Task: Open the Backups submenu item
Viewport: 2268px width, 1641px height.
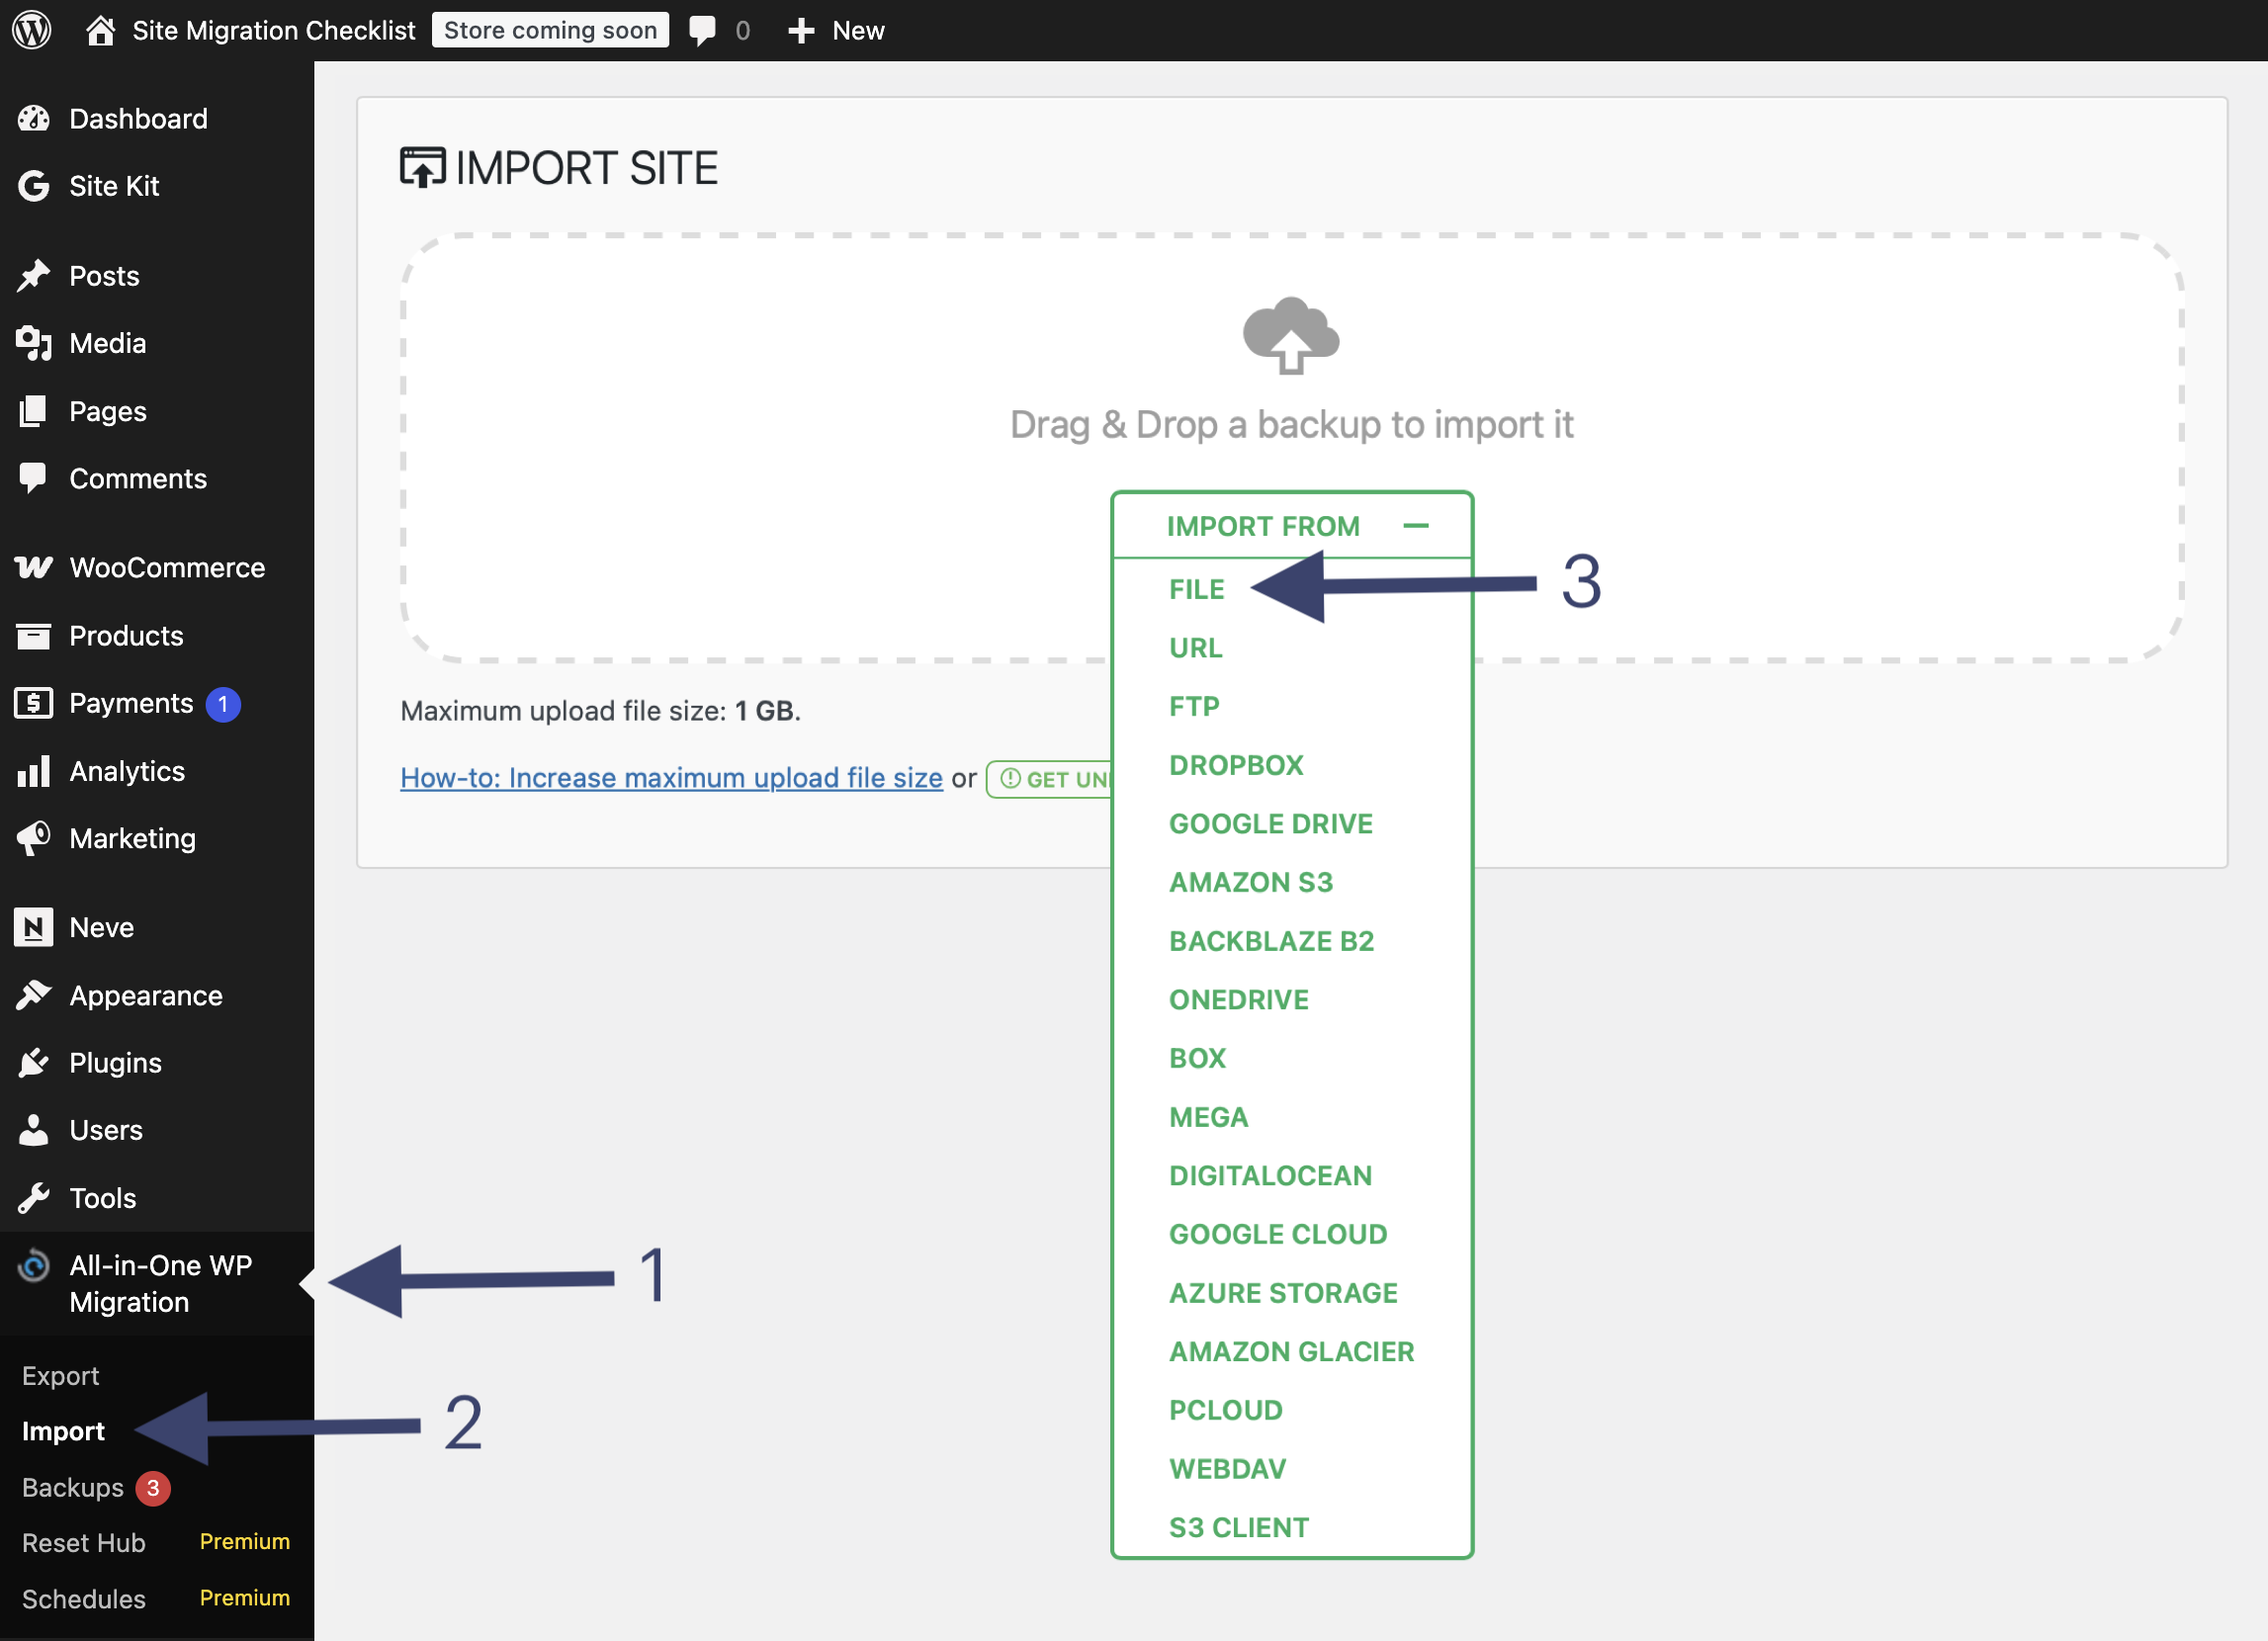Action: [x=73, y=1488]
